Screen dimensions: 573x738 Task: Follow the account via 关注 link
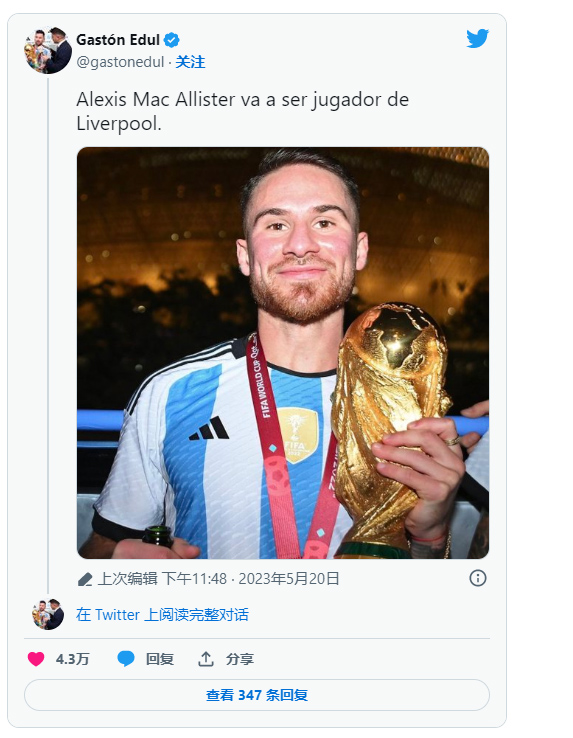tap(190, 62)
